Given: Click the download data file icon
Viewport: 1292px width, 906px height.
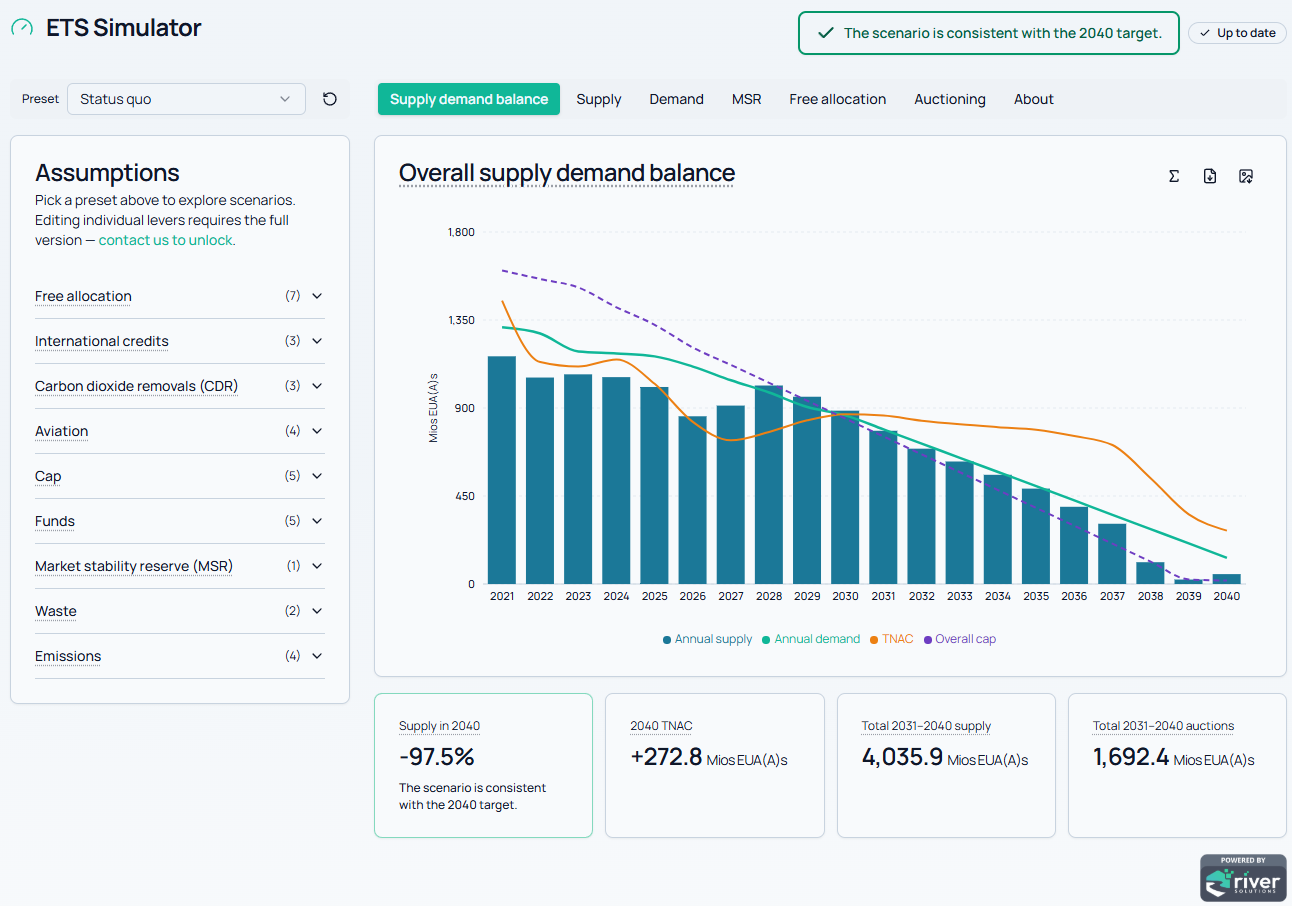Looking at the screenshot, I should pyautogui.click(x=1210, y=176).
